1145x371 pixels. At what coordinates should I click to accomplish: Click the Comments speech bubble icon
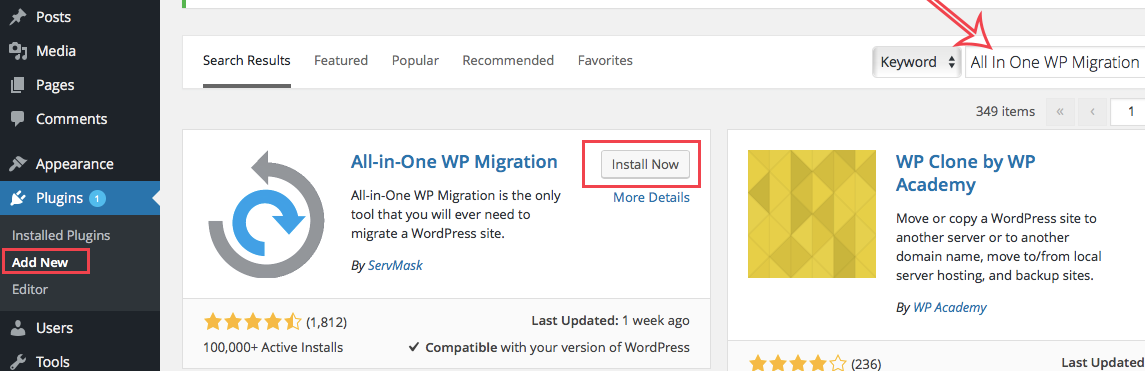(18, 119)
